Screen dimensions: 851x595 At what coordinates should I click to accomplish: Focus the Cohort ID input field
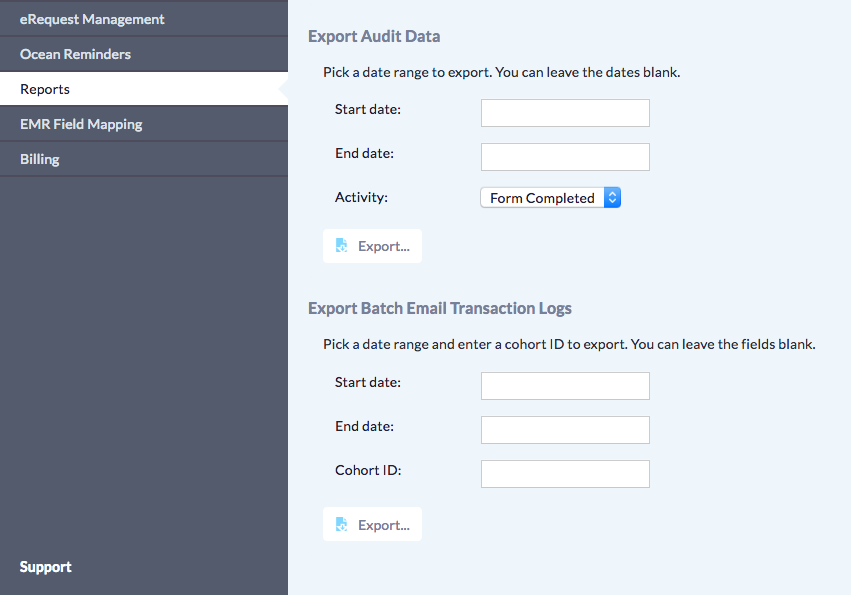click(x=565, y=474)
